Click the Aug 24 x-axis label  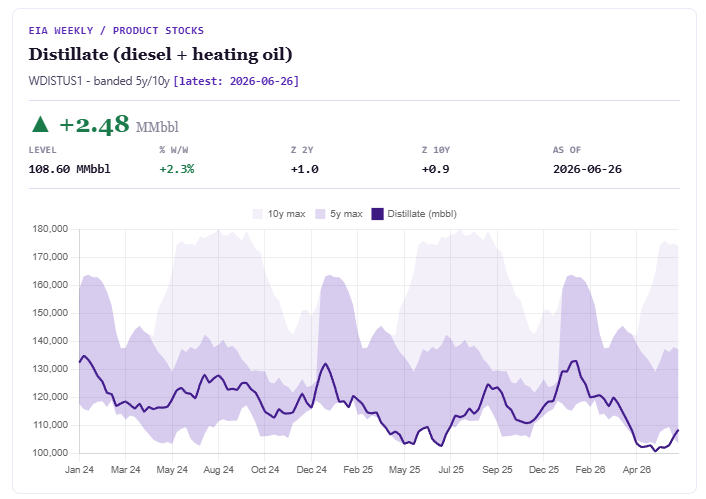(x=218, y=470)
